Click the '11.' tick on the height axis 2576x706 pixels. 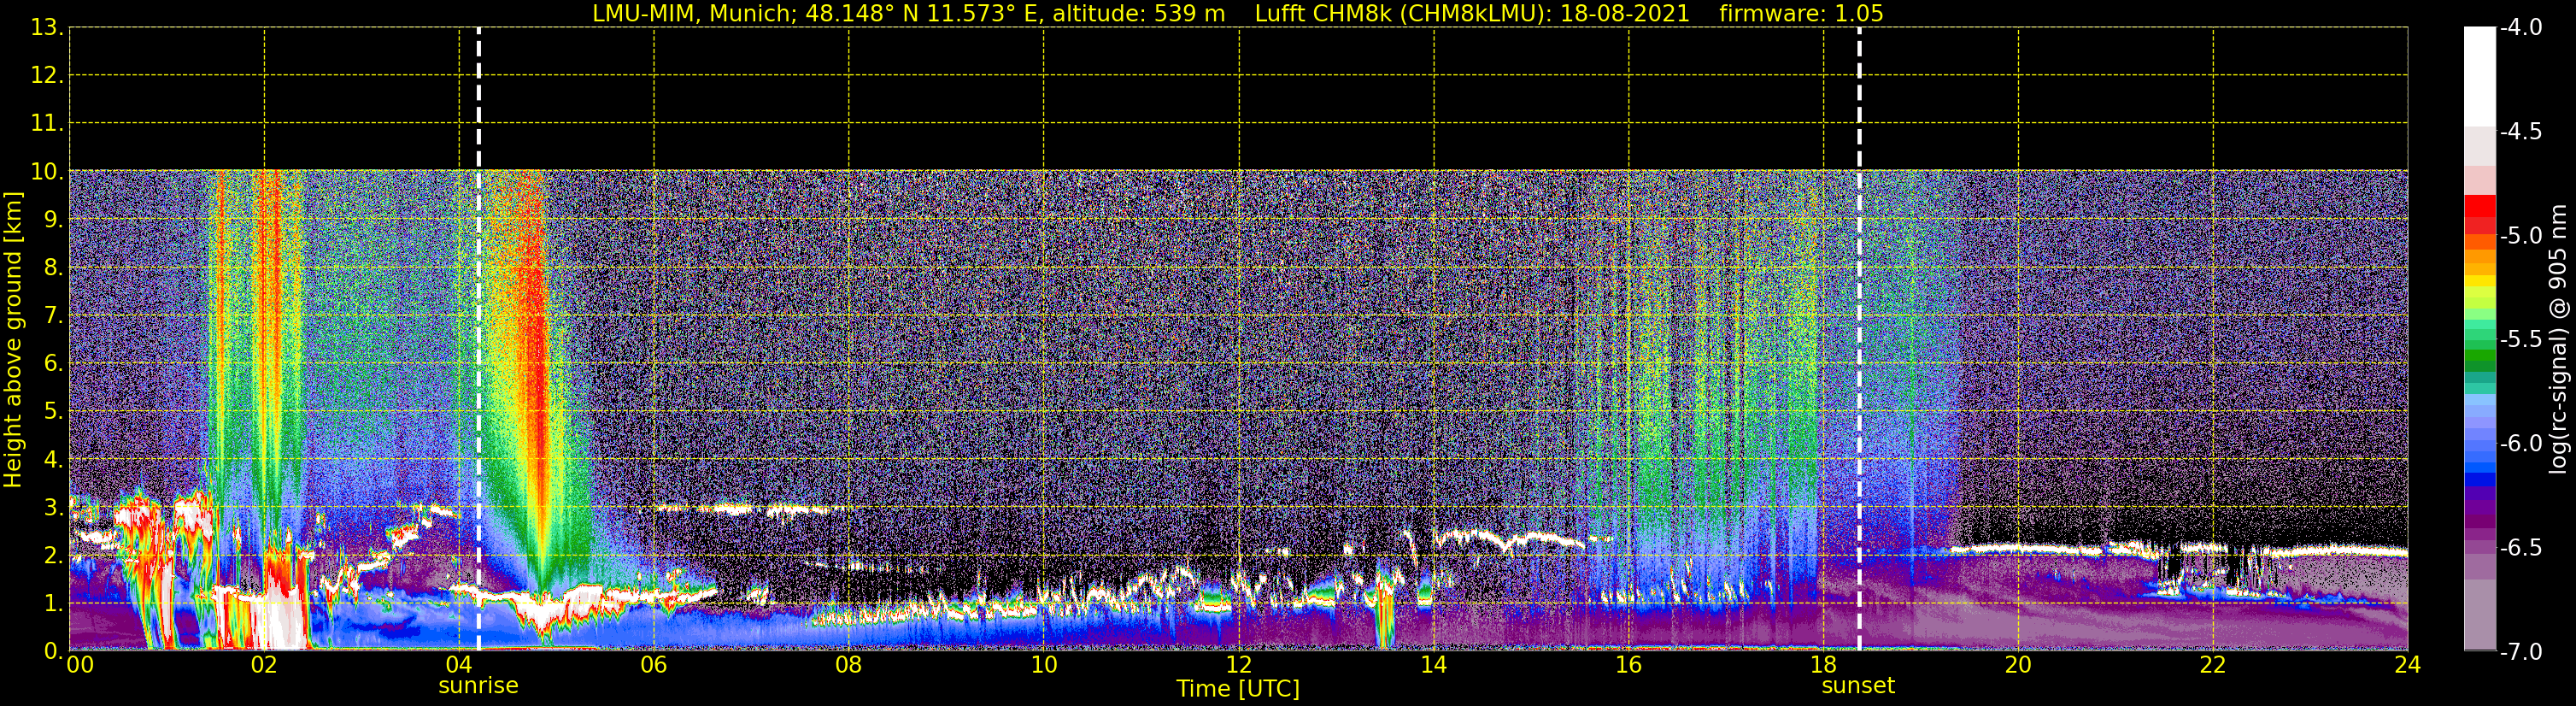point(47,124)
